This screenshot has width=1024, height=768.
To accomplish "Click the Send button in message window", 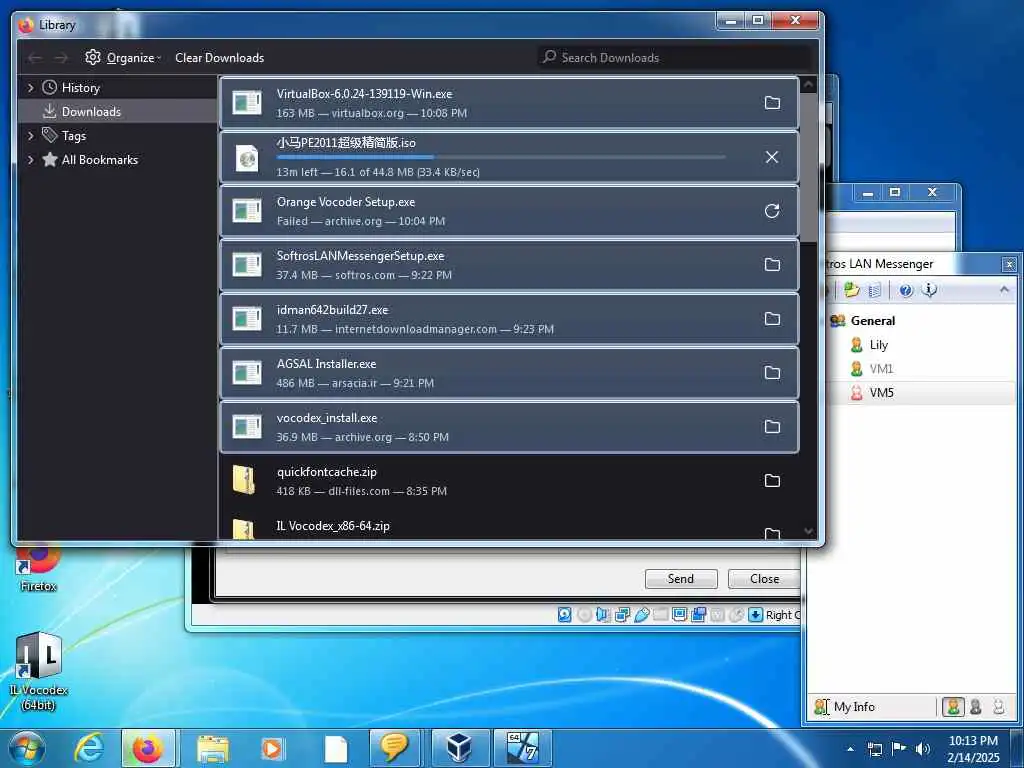I will [680, 579].
